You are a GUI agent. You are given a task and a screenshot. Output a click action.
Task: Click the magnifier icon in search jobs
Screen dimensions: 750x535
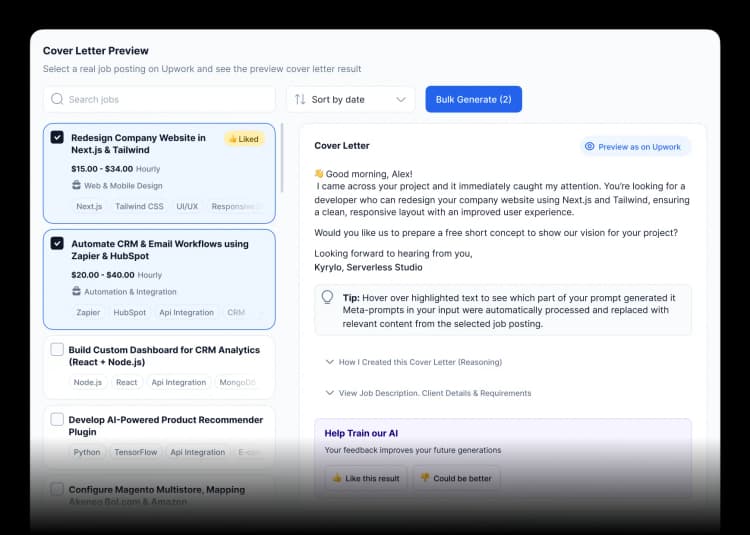(57, 99)
